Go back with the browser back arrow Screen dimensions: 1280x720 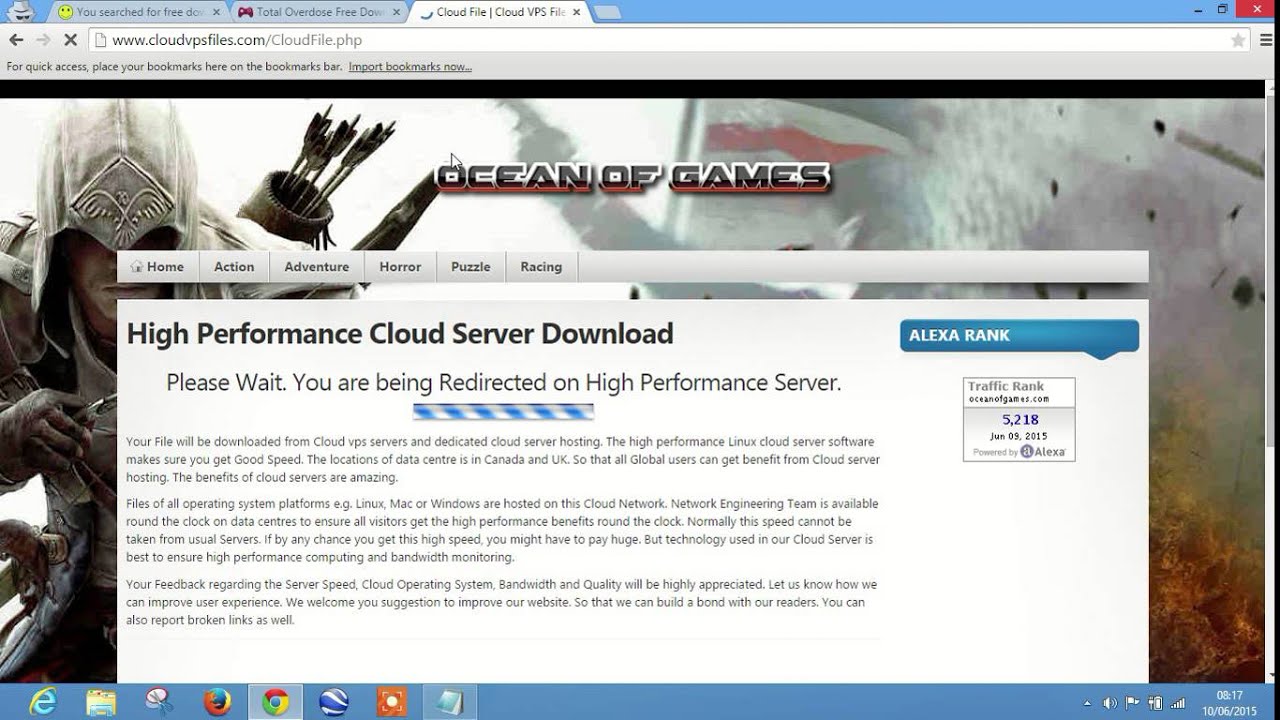pyautogui.click(x=16, y=40)
